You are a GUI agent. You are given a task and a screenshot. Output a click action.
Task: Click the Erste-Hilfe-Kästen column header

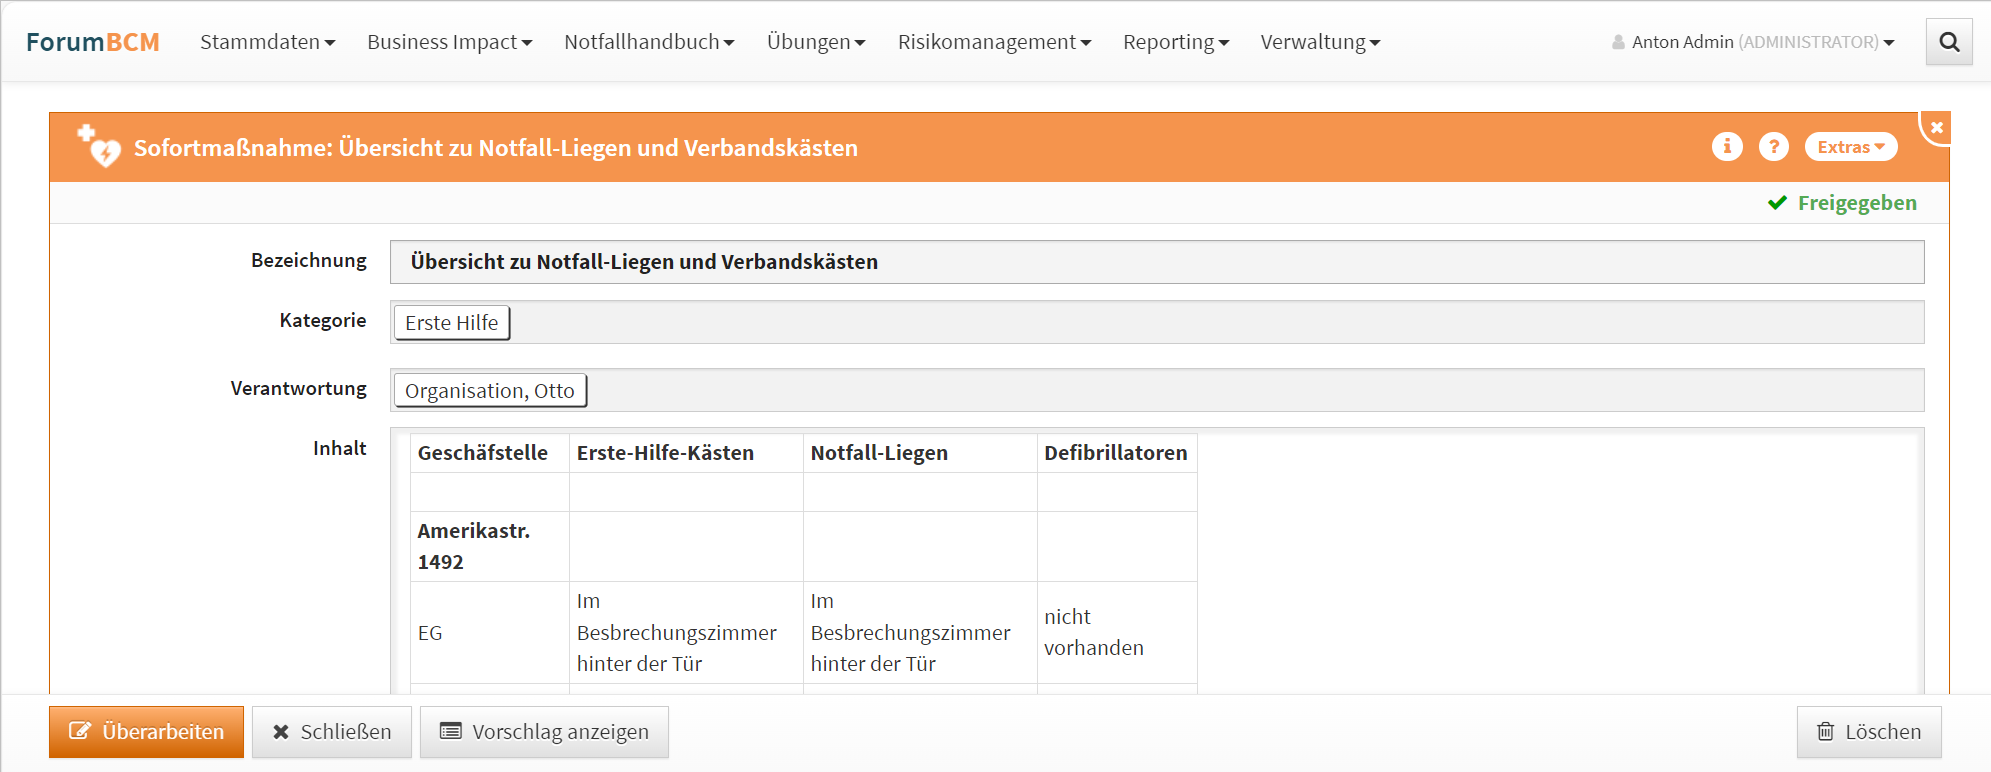(686, 453)
